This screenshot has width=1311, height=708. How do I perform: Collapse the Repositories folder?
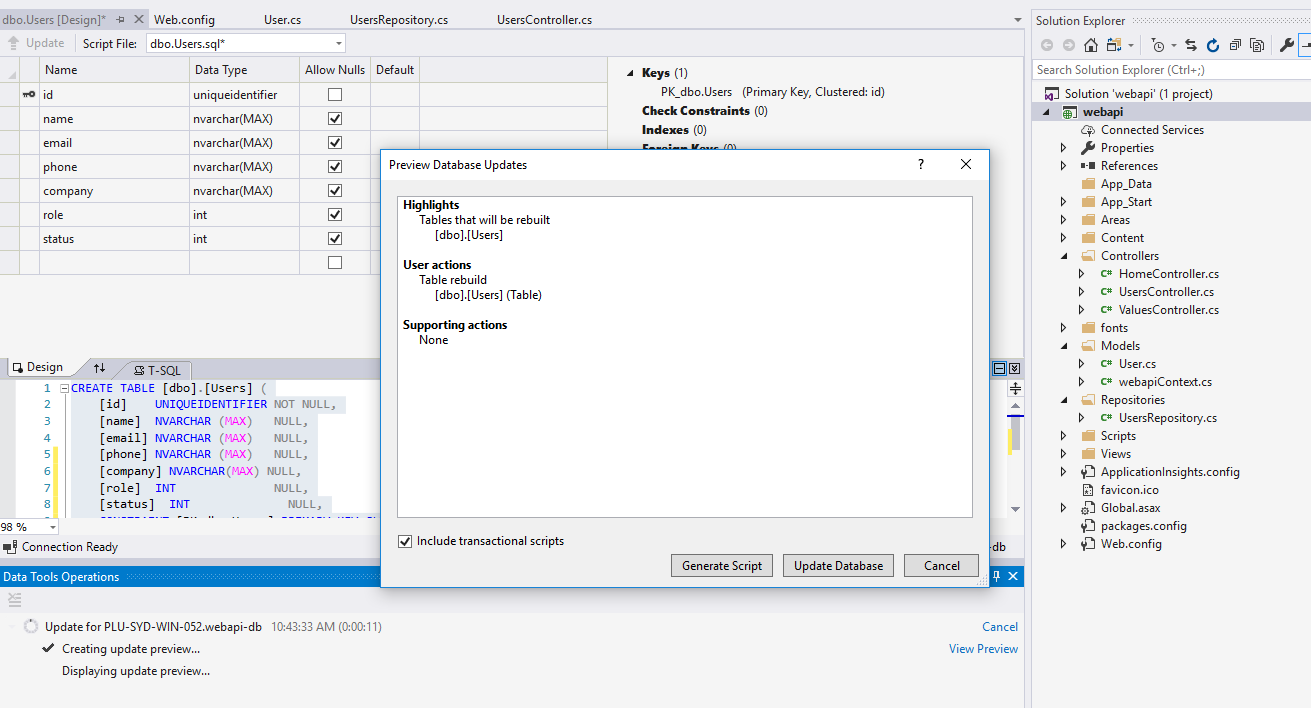click(1064, 400)
